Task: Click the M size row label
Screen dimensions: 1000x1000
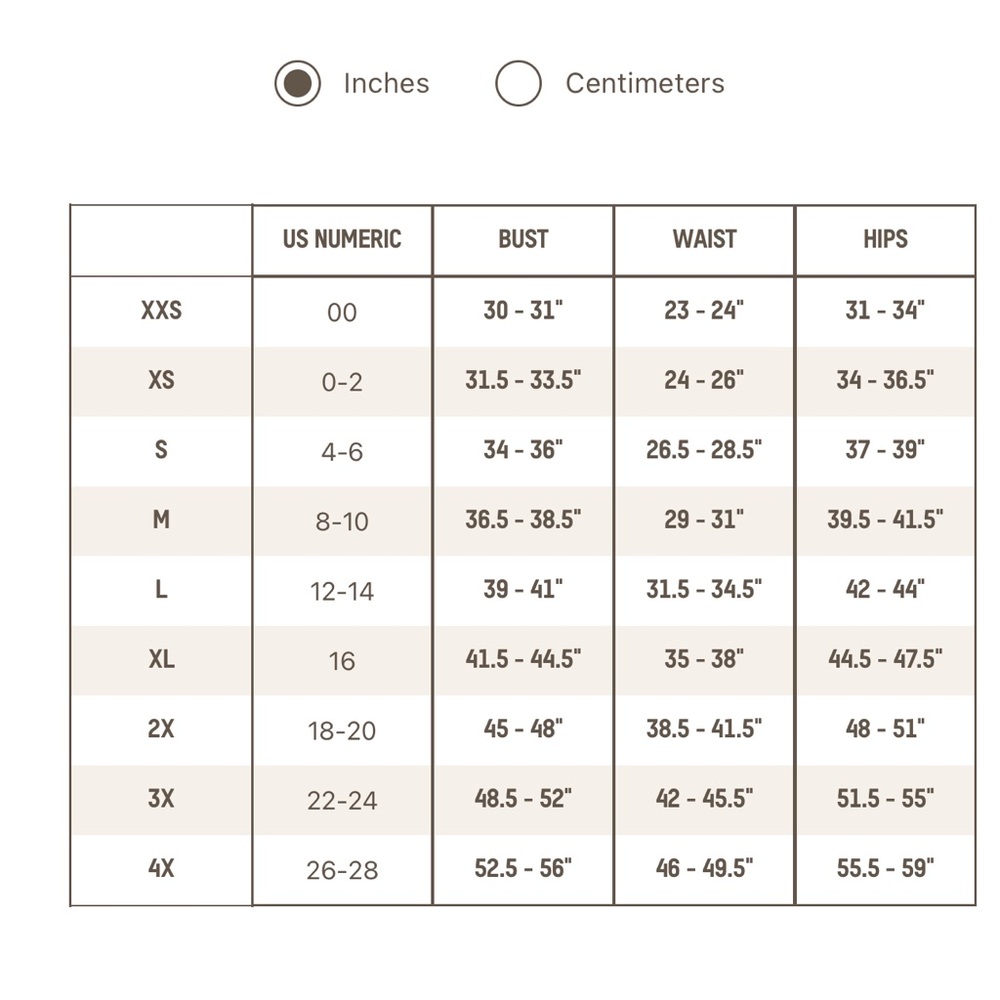Action: coord(161,520)
